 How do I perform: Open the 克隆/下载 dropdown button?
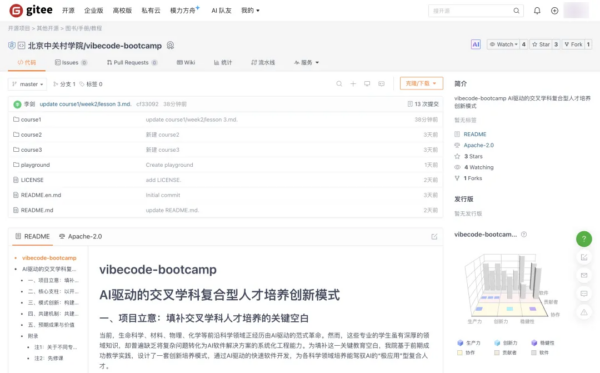(421, 83)
